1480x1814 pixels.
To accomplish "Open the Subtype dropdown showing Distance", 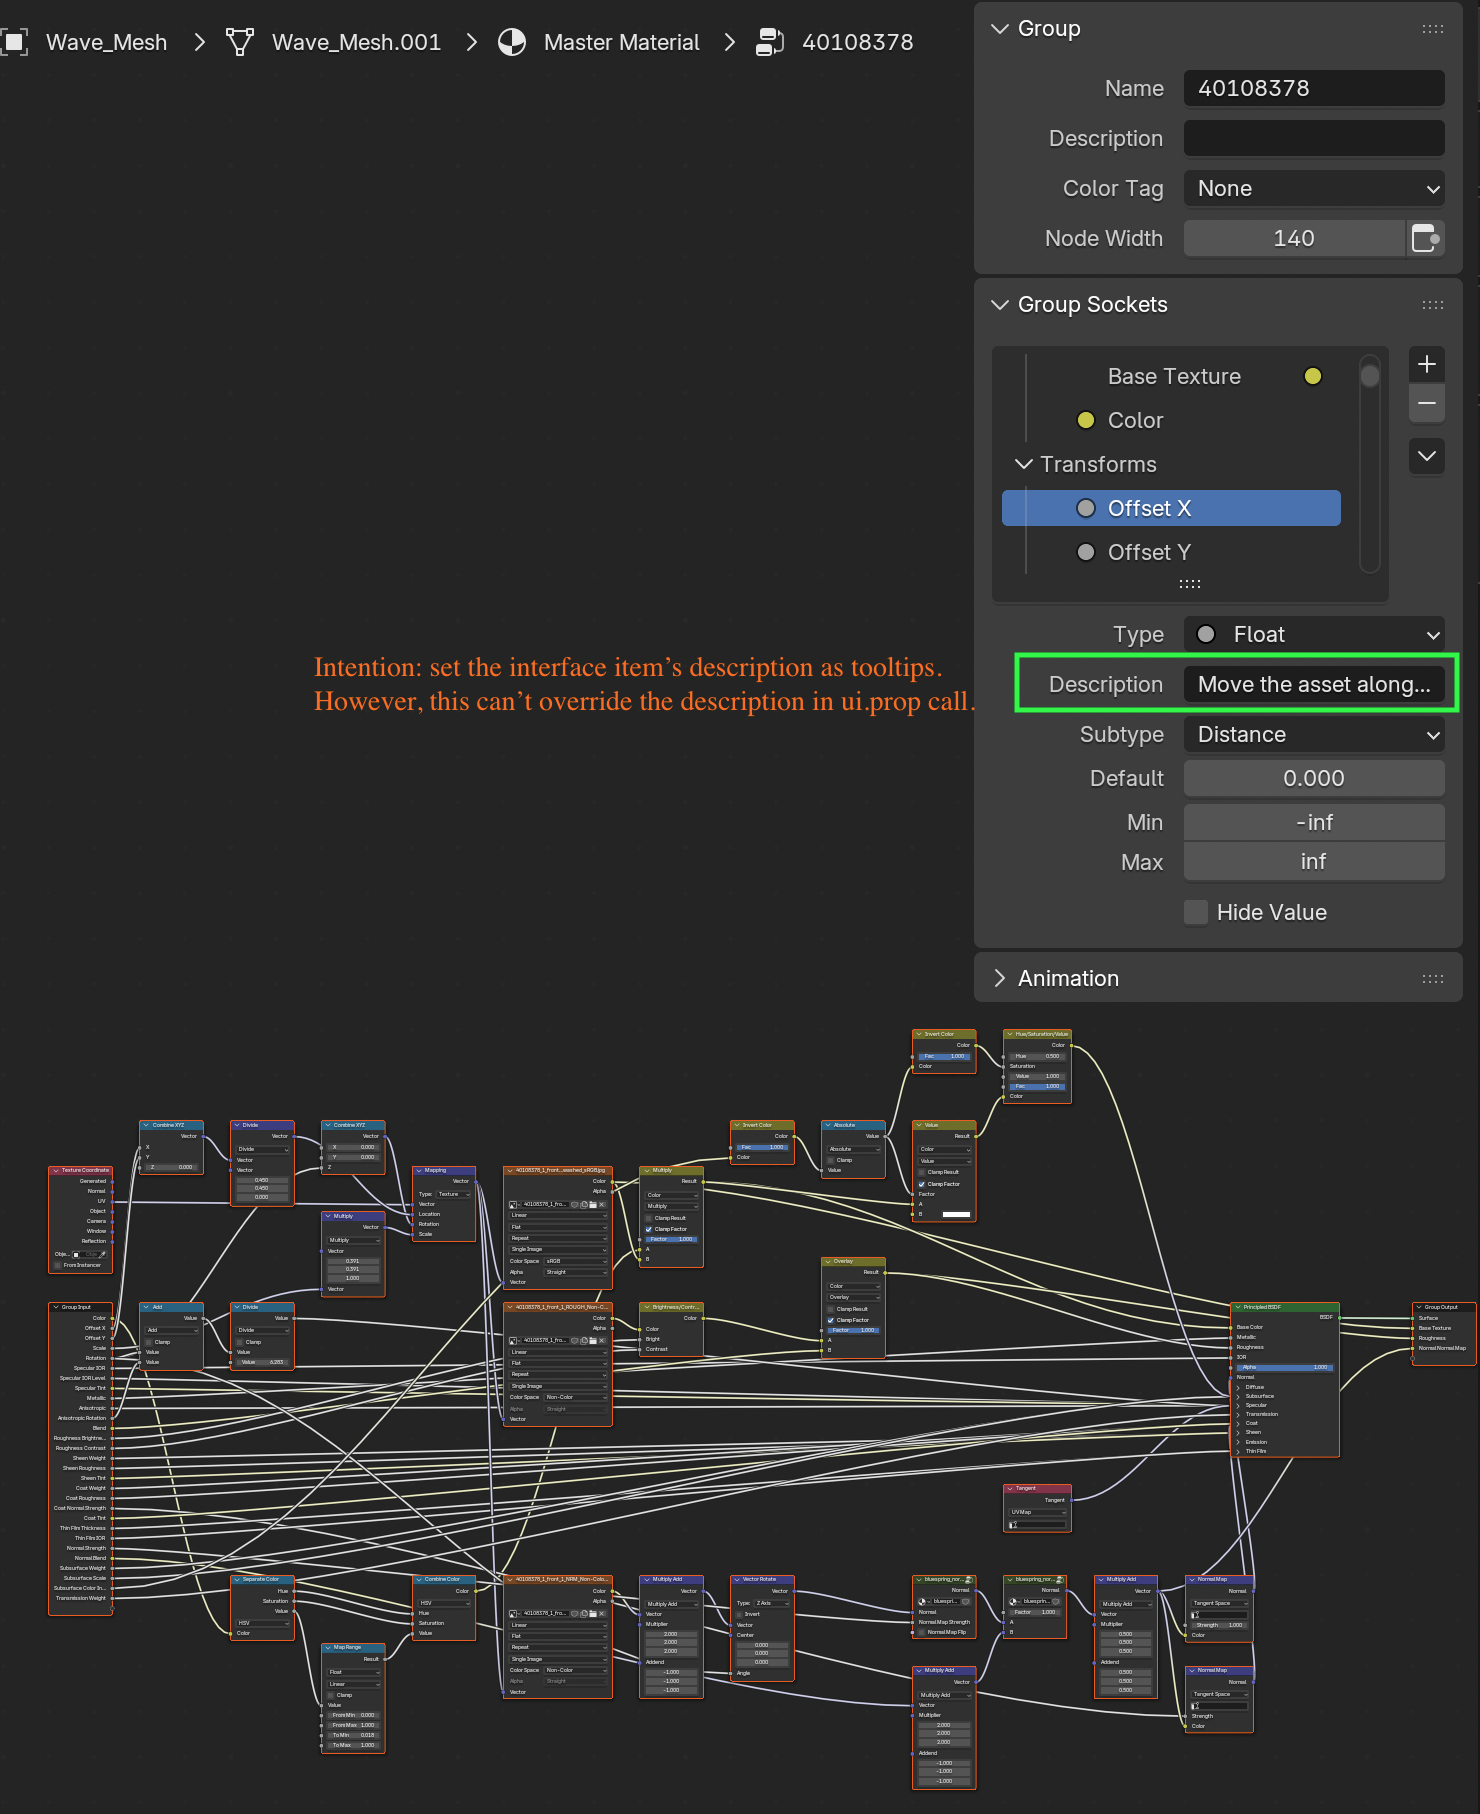I will 1314,734.
